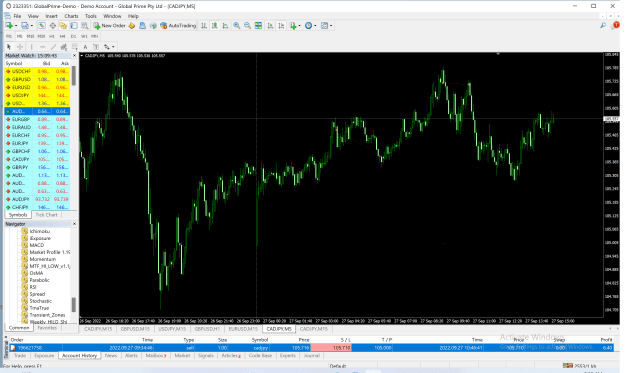This screenshot has height=373, width=625.
Task: Switch to the Journal tab in Terminal
Action: (312, 355)
